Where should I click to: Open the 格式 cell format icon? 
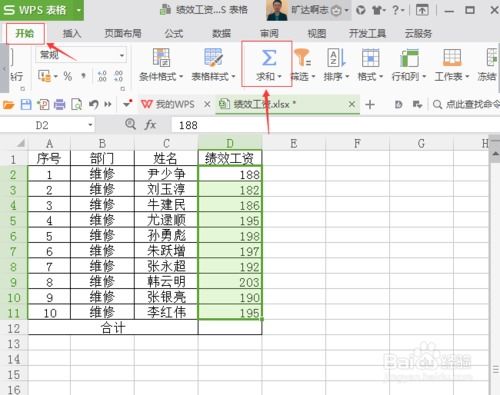click(x=370, y=57)
